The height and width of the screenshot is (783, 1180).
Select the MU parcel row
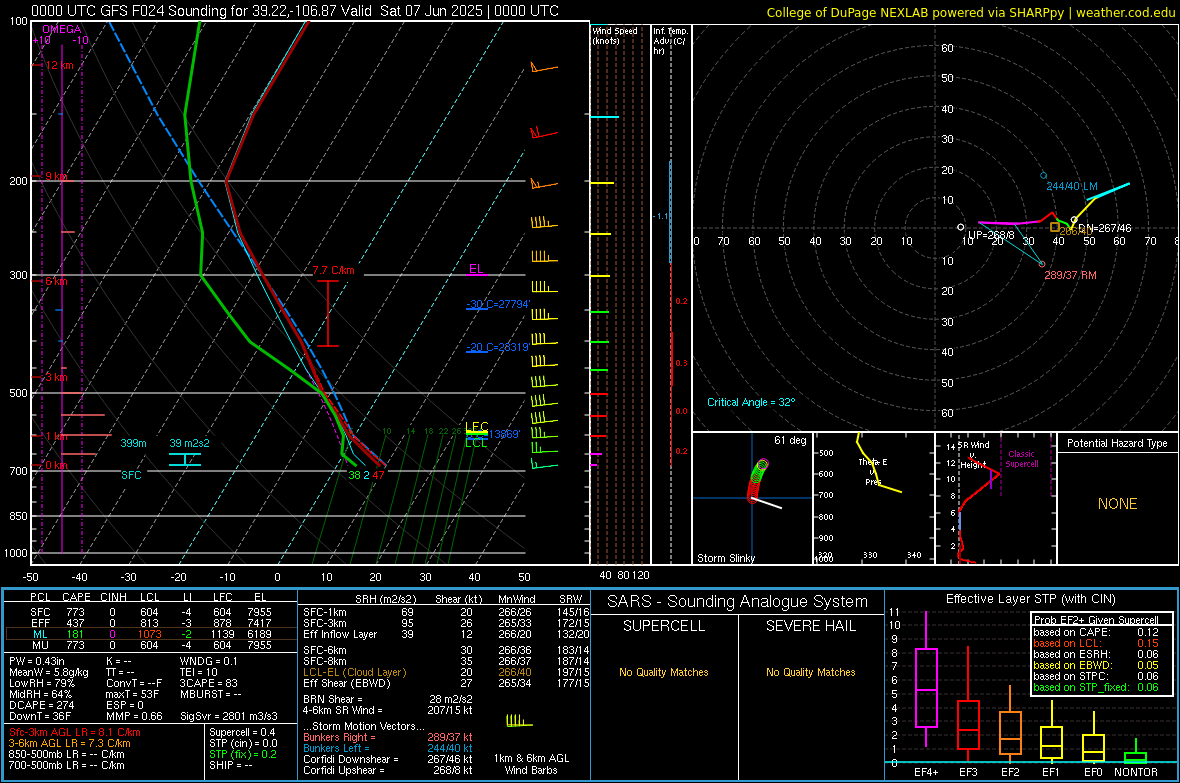151,645
